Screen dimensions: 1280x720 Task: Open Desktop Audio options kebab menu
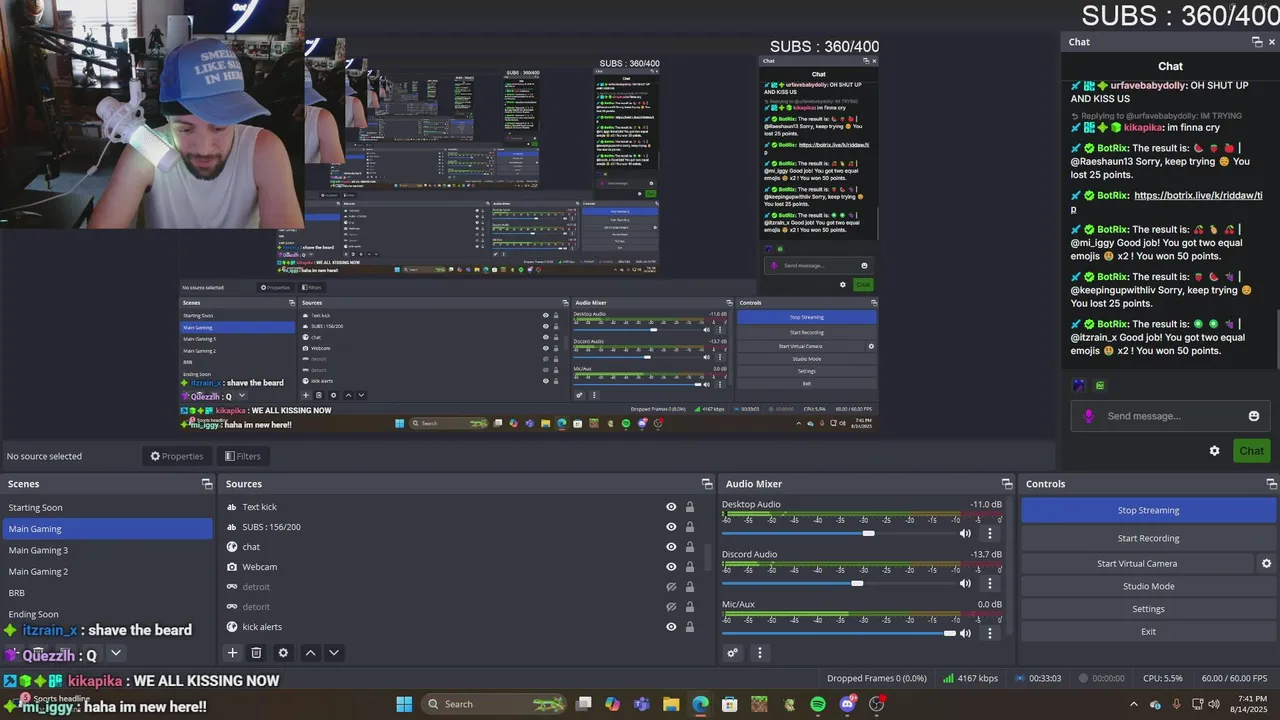click(x=990, y=533)
